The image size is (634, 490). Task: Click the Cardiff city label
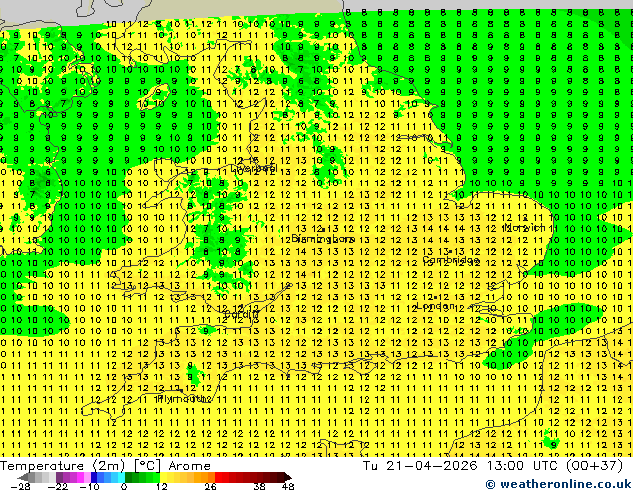coord(242,314)
